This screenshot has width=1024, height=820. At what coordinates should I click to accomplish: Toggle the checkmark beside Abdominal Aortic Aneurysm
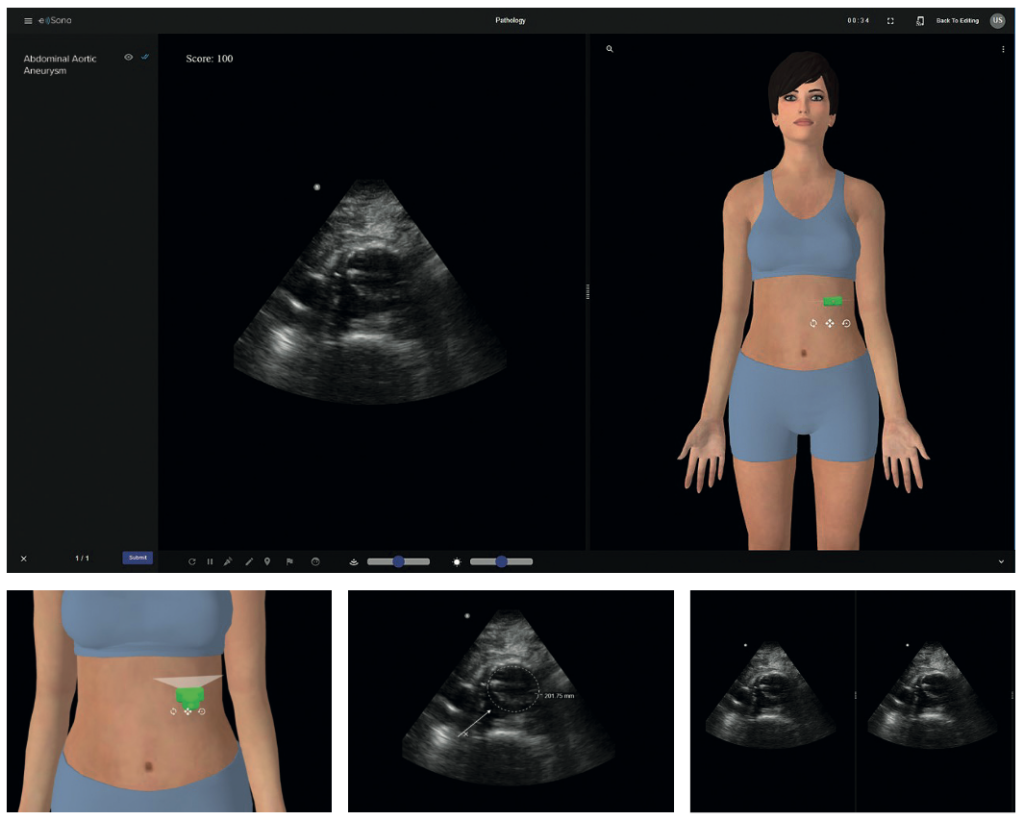pyautogui.click(x=144, y=57)
